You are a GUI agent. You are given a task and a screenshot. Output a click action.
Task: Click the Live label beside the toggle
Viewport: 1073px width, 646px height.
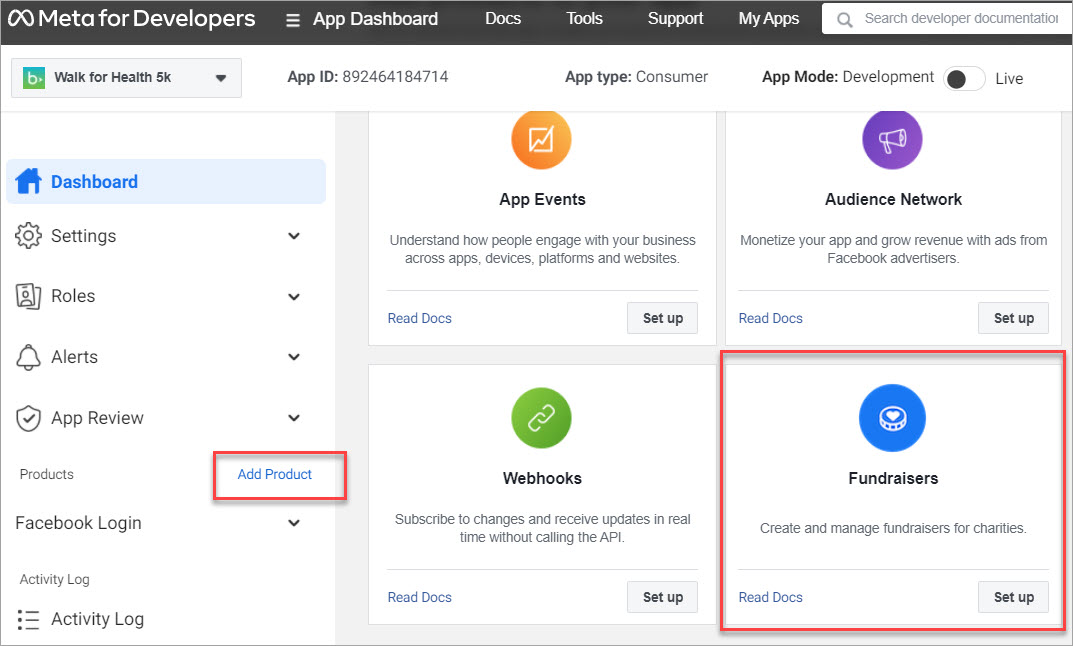point(1009,79)
